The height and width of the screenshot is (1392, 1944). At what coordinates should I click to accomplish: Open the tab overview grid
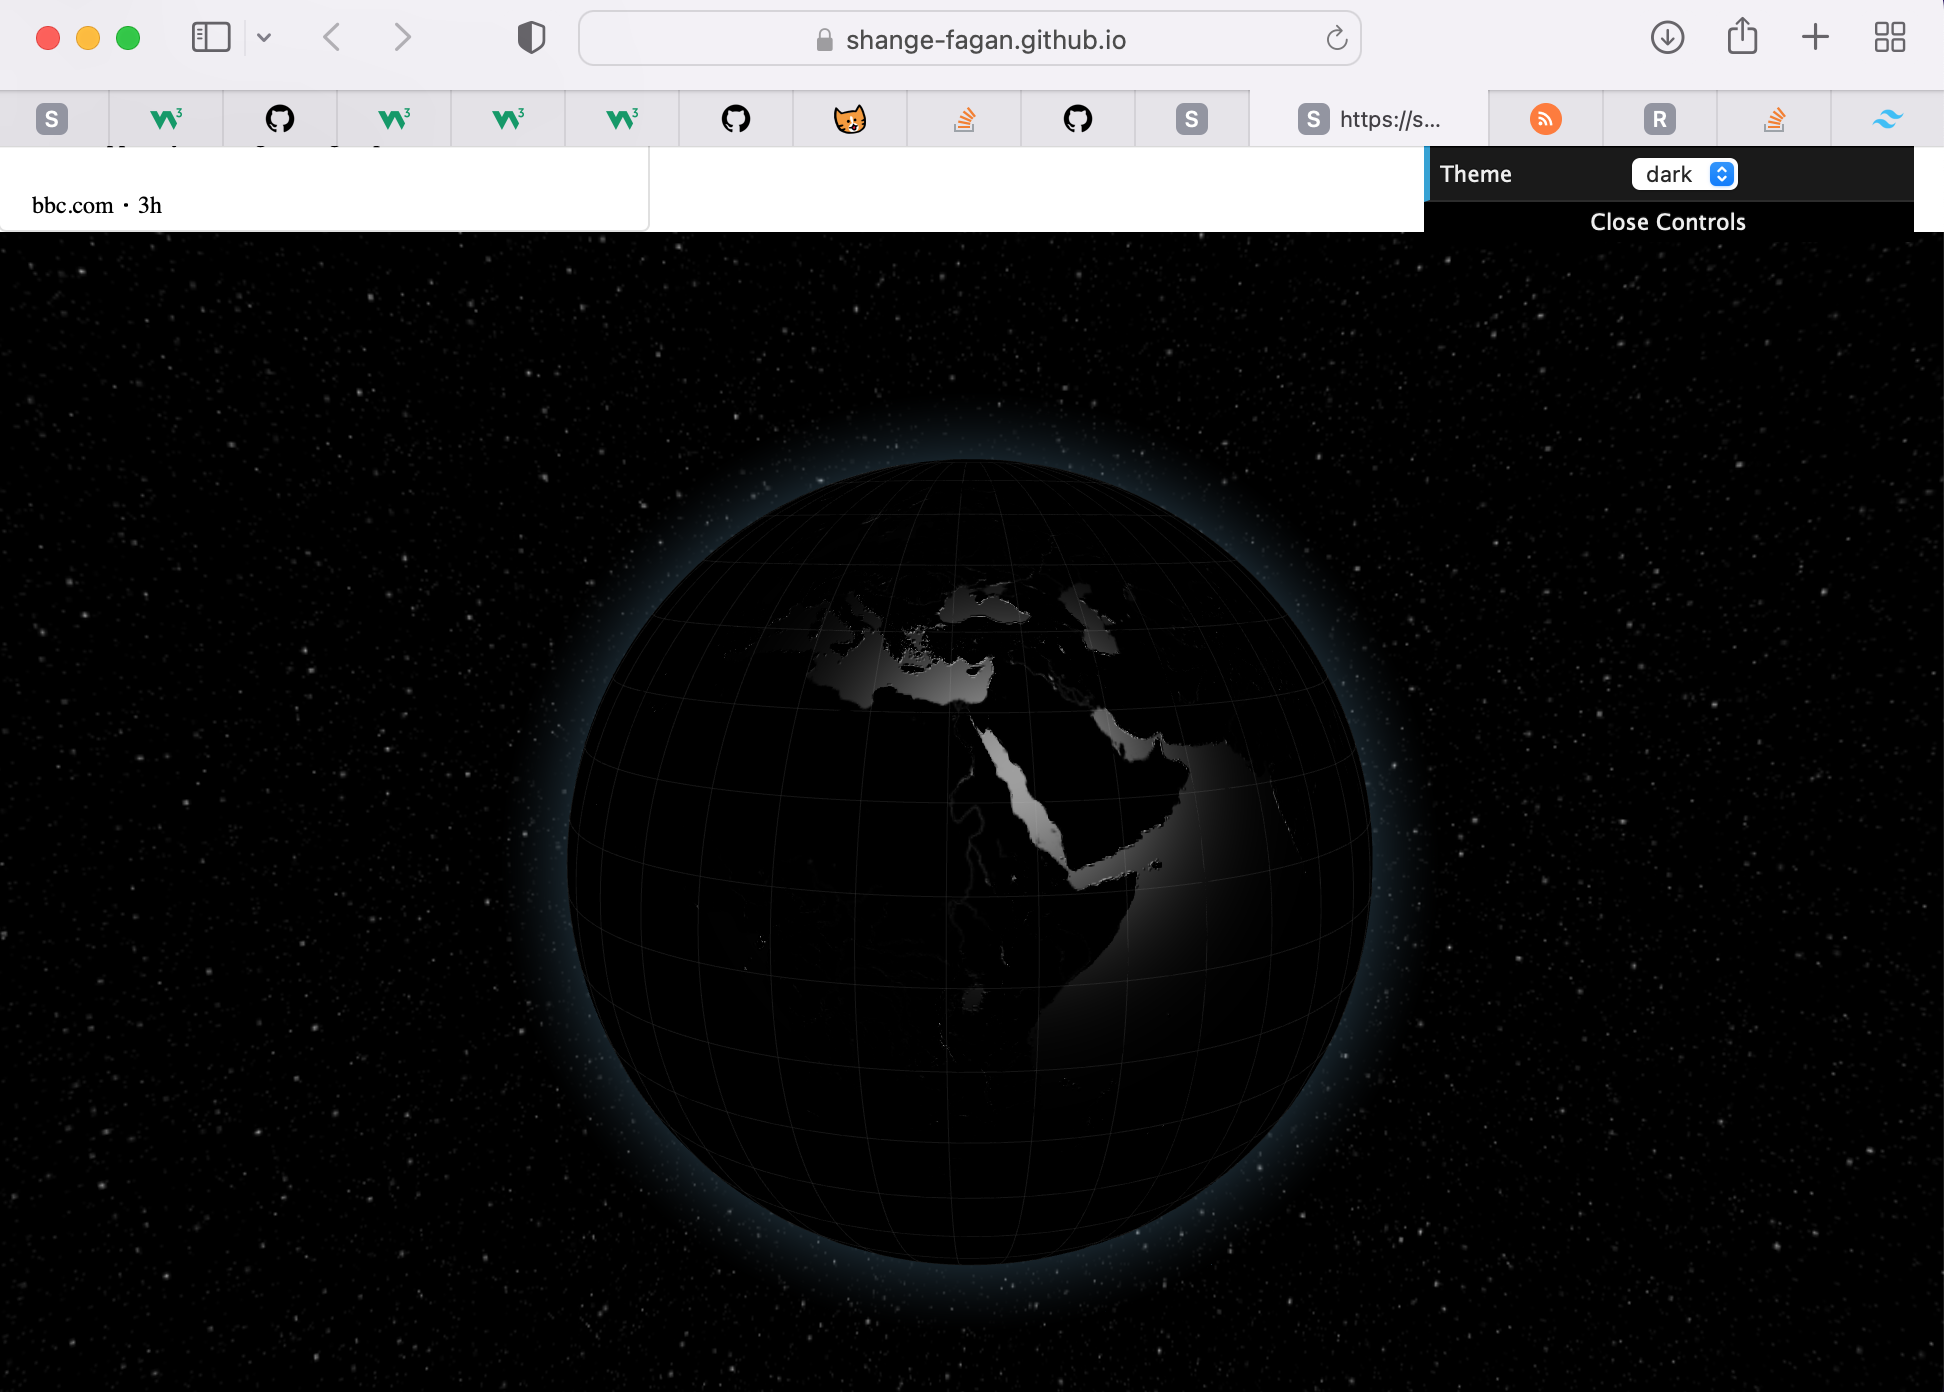pyautogui.click(x=1888, y=37)
